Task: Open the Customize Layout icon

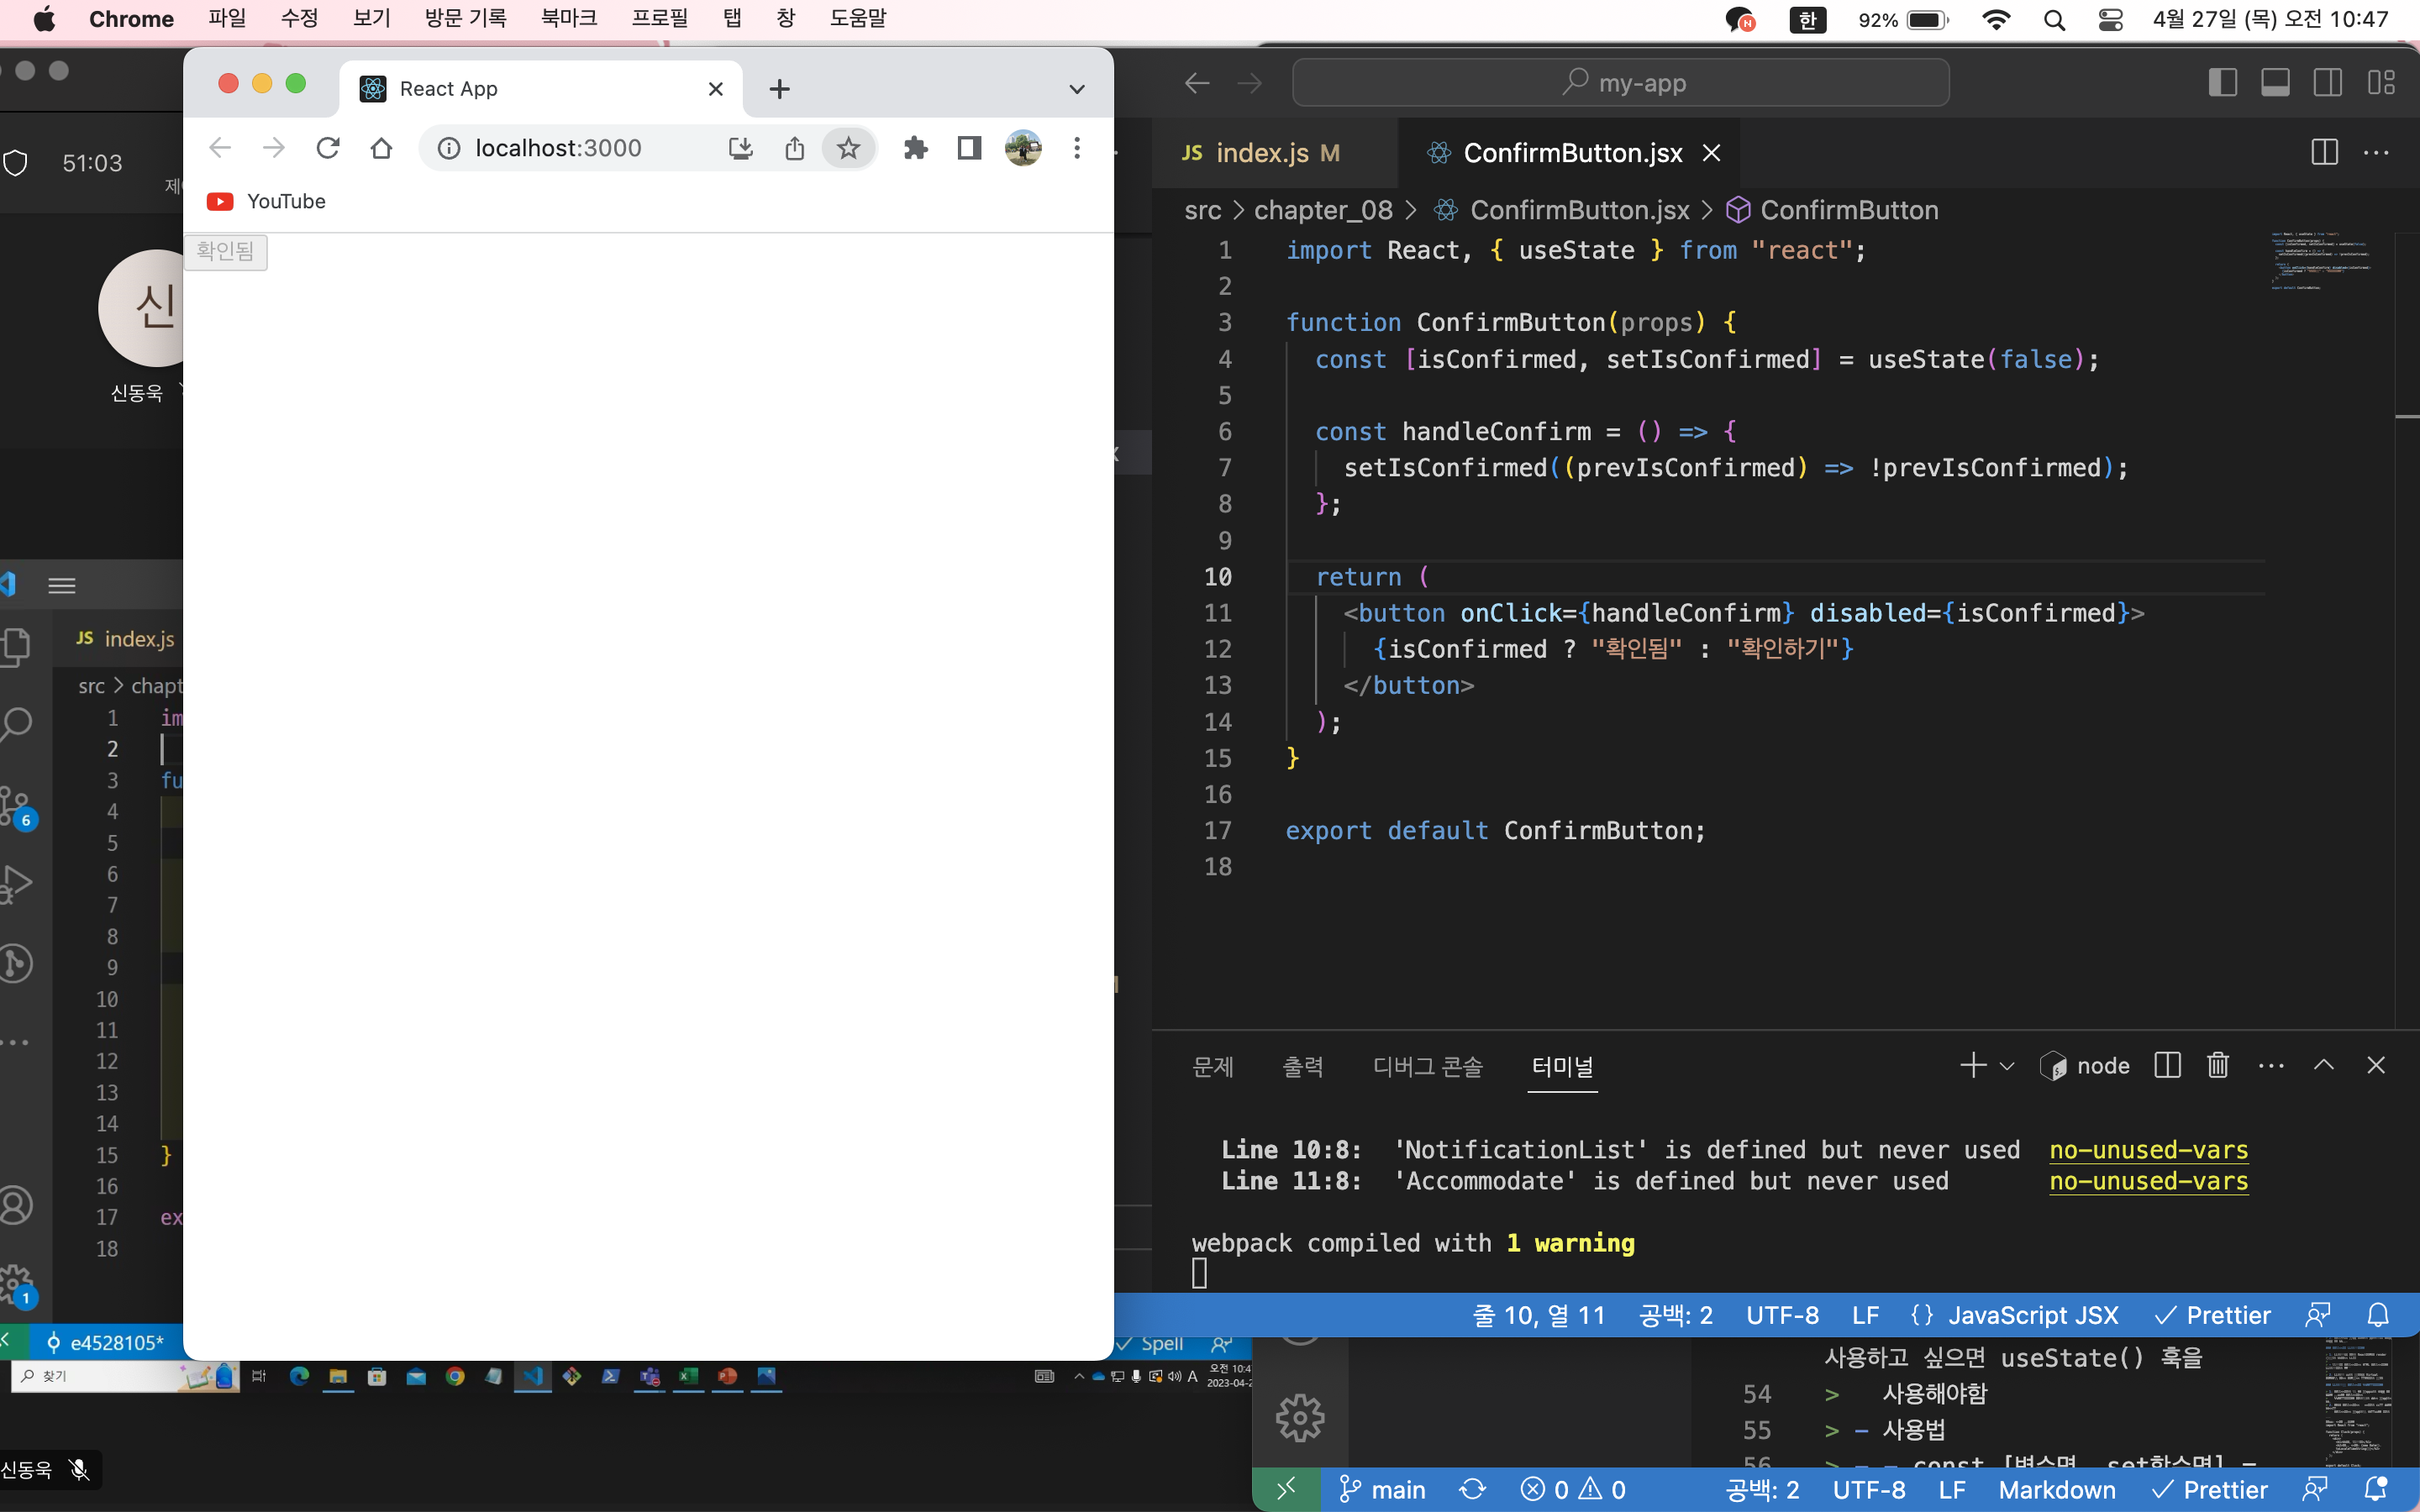Action: click(x=2384, y=82)
